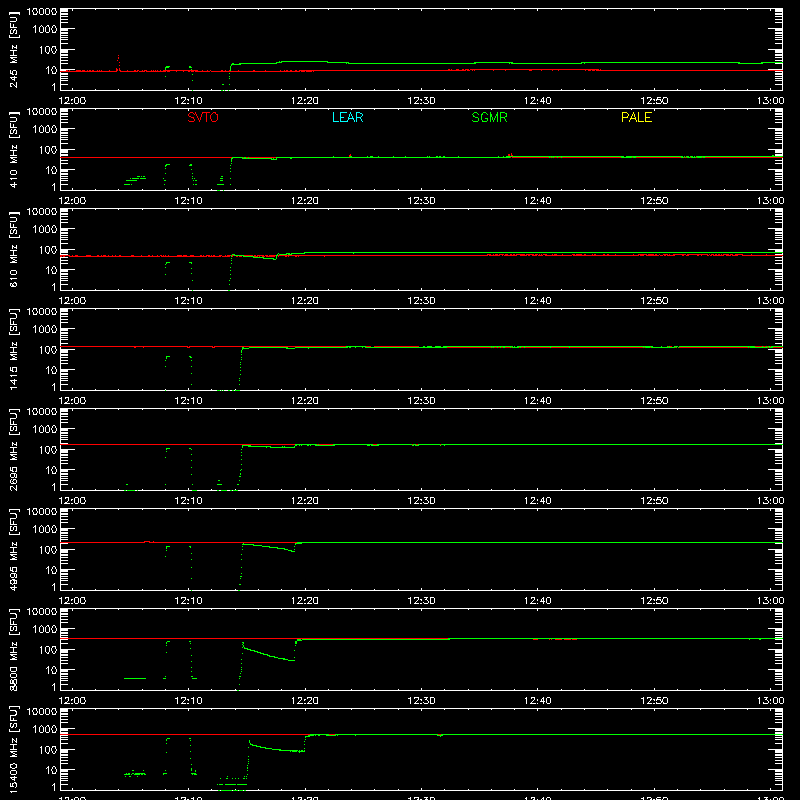Click the 10 y-tick of the 1415 MHz plot
800x800 pixels.
click(x=51, y=370)
